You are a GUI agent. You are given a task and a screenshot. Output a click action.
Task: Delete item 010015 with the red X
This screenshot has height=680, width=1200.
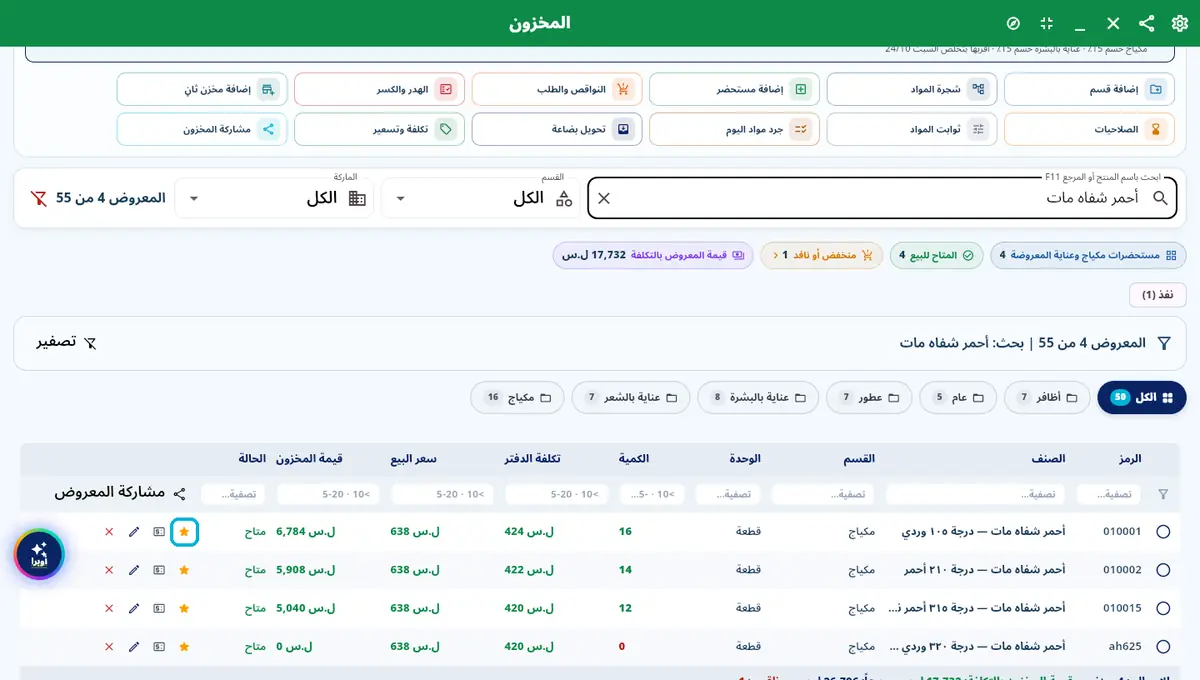(109, 608)
